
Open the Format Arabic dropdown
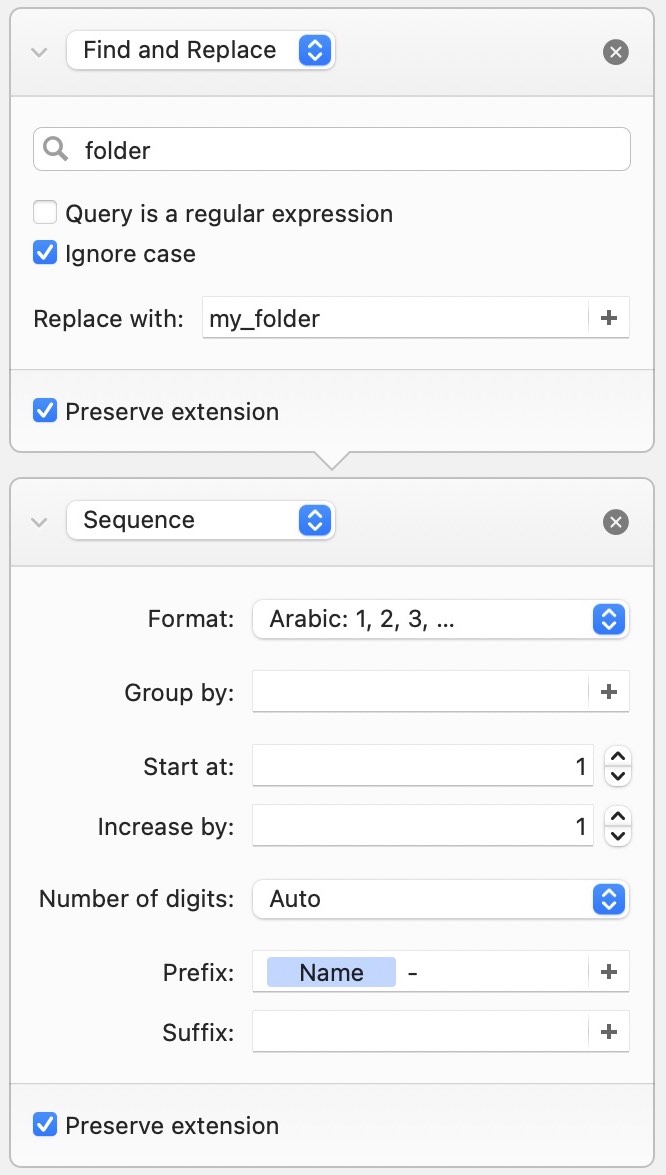click(x=441, y=619)
